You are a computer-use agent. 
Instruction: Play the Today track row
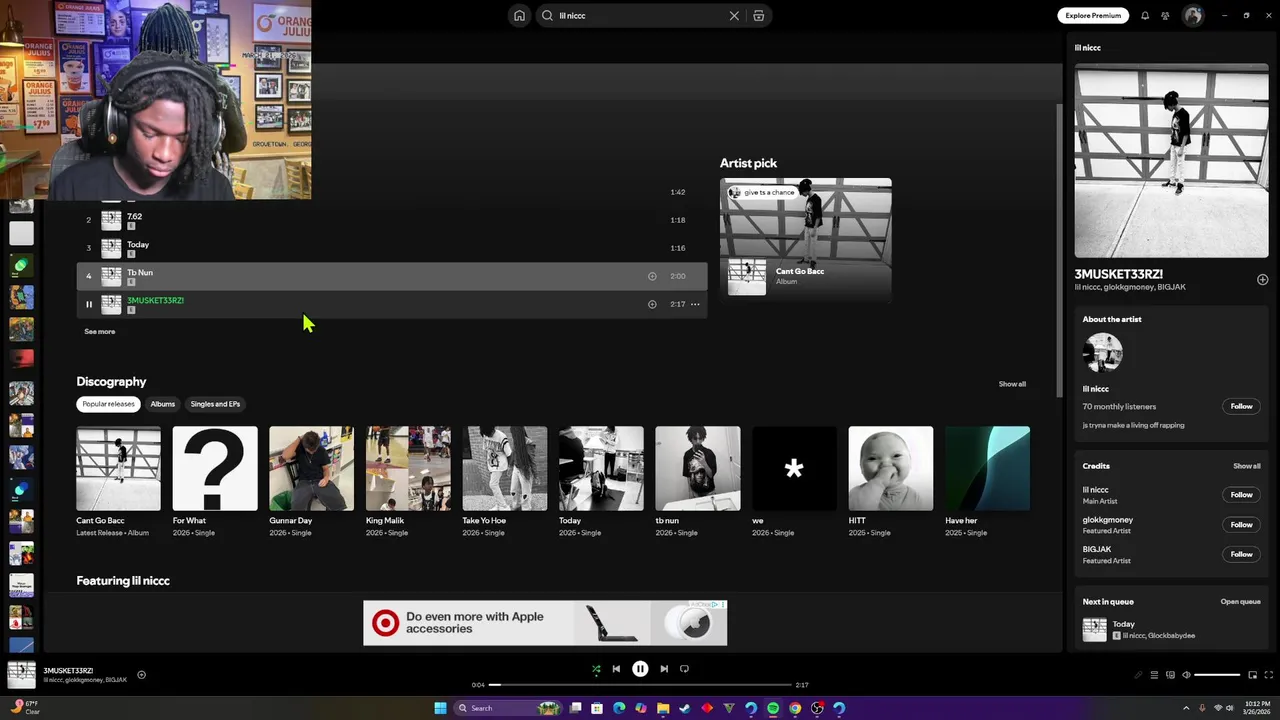(392, 248)
